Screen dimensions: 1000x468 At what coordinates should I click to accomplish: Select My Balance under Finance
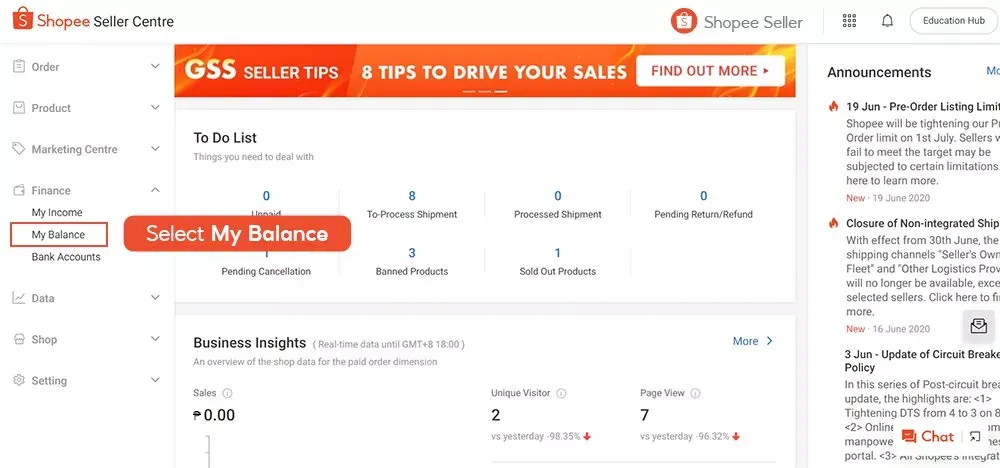point(59,235)
